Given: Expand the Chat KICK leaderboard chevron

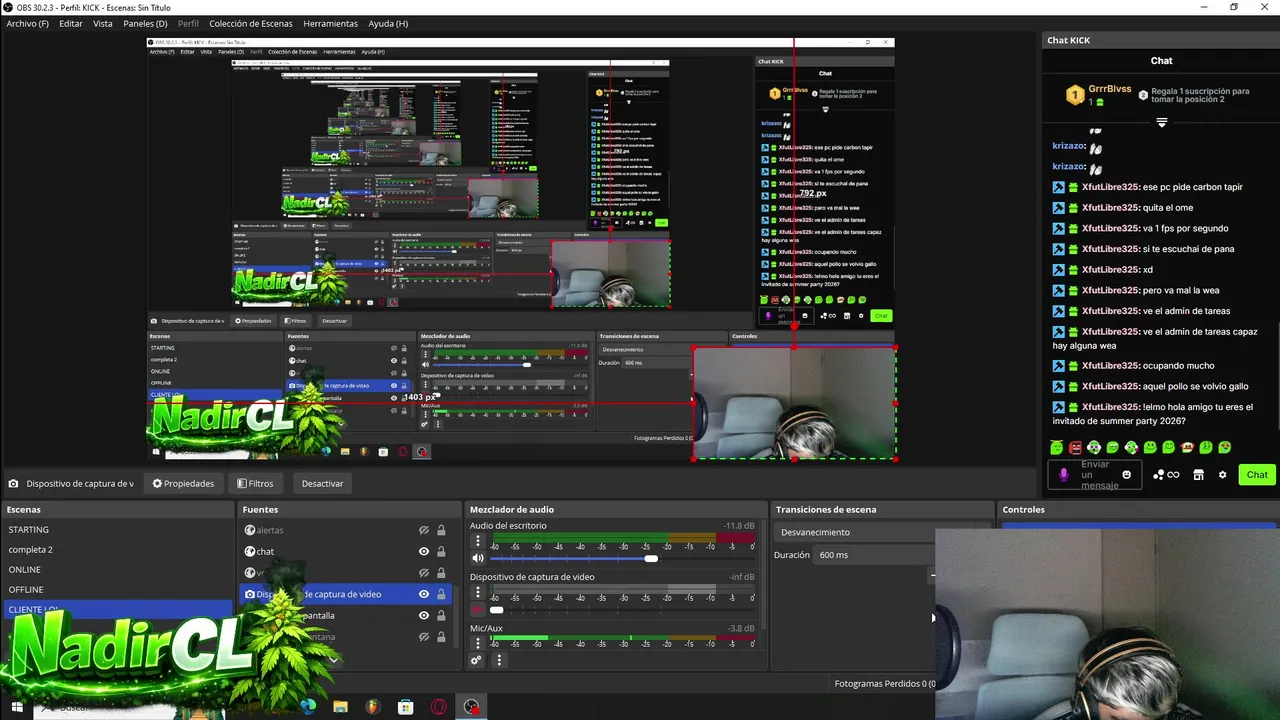Looking at the screenshot, I should point(1161,122).
